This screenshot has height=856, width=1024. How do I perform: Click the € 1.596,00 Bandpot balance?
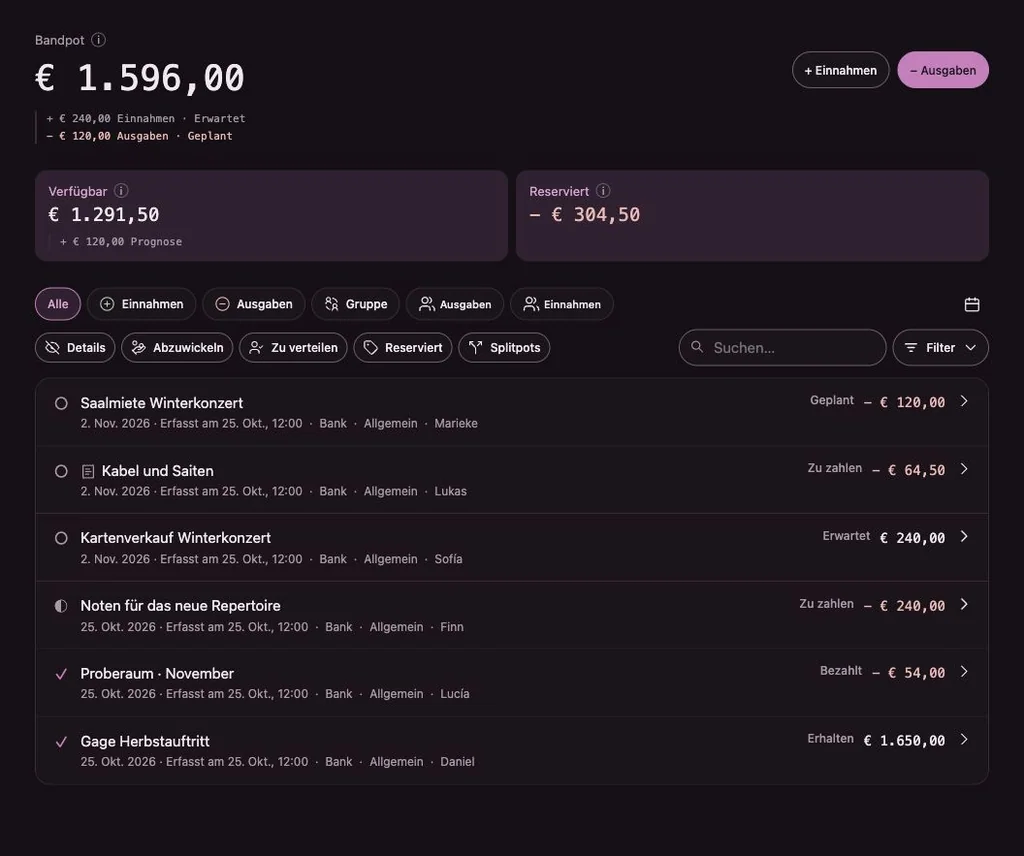pyautogui.click(x=140, y=78)
